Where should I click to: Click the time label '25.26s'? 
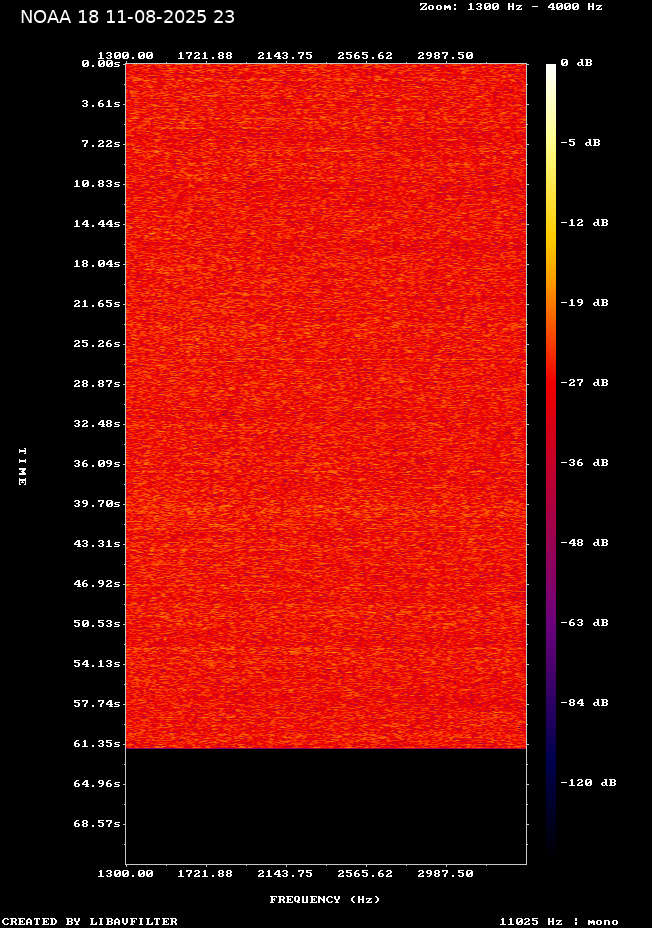tap(97, 344)
